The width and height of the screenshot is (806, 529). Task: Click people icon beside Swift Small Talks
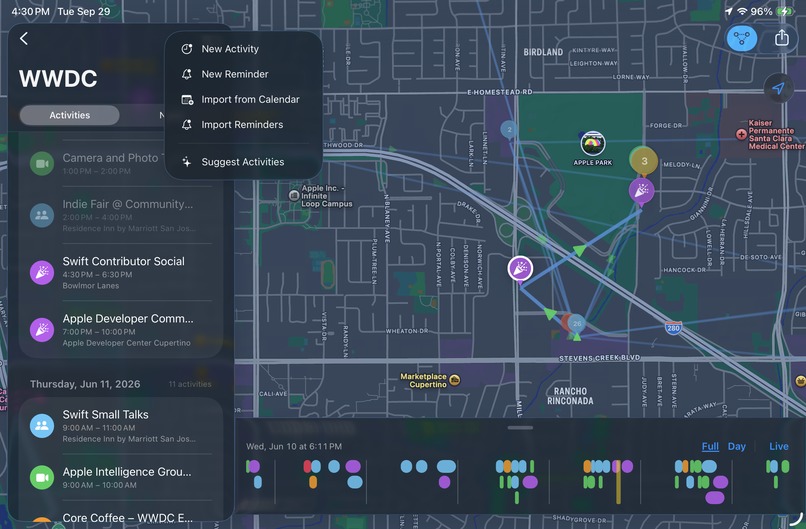pos(42,426)
